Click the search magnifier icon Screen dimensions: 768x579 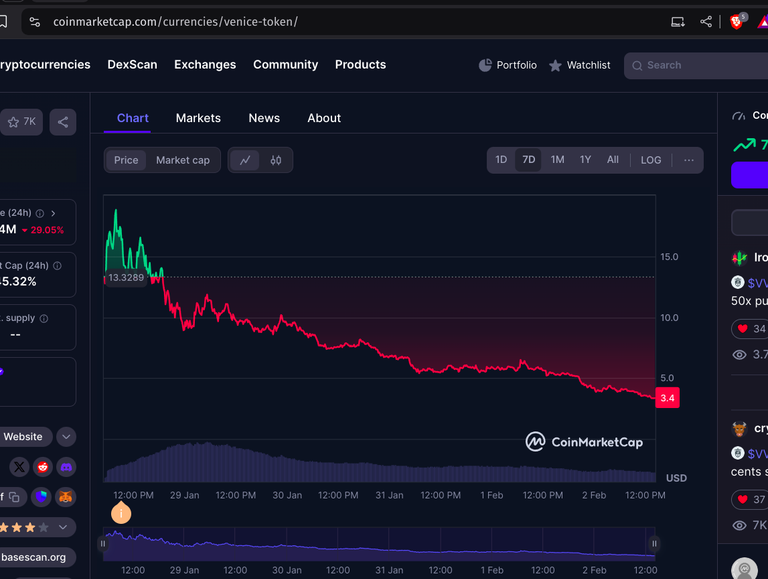pos(637,66)
